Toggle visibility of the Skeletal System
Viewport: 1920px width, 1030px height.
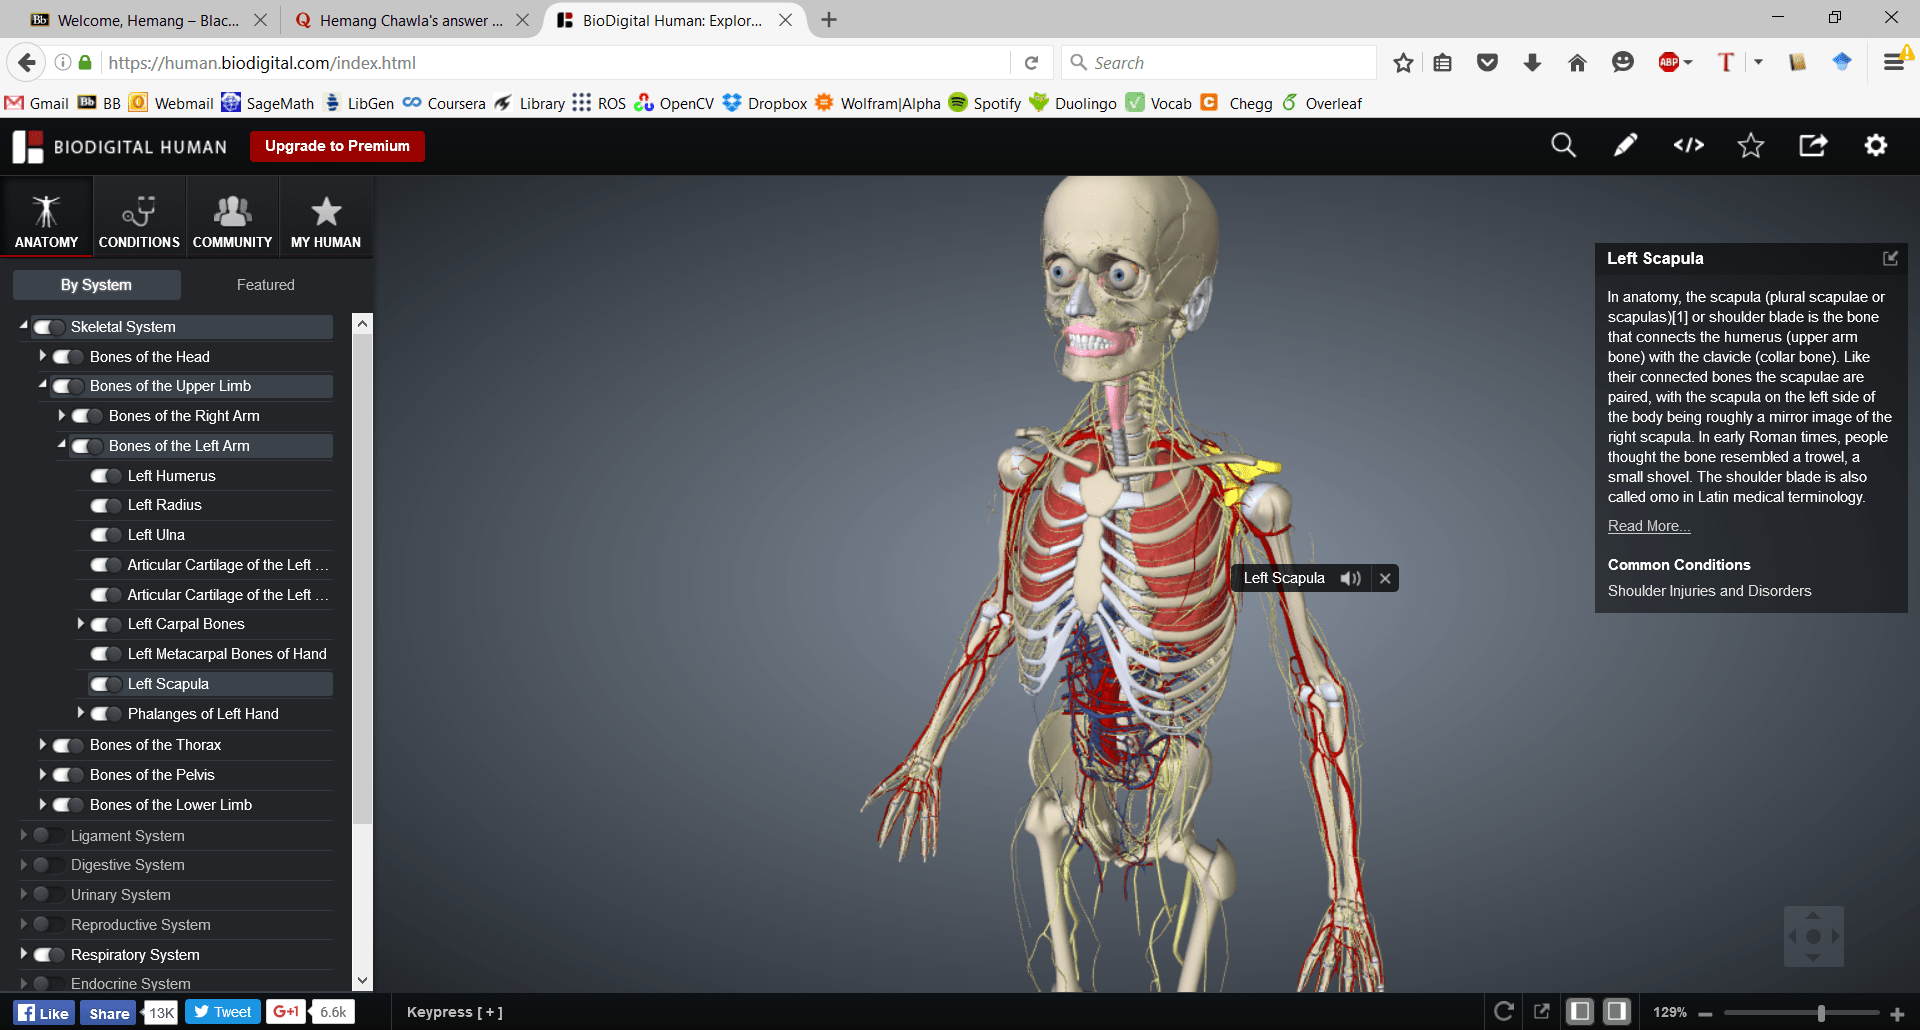(46, 326)
